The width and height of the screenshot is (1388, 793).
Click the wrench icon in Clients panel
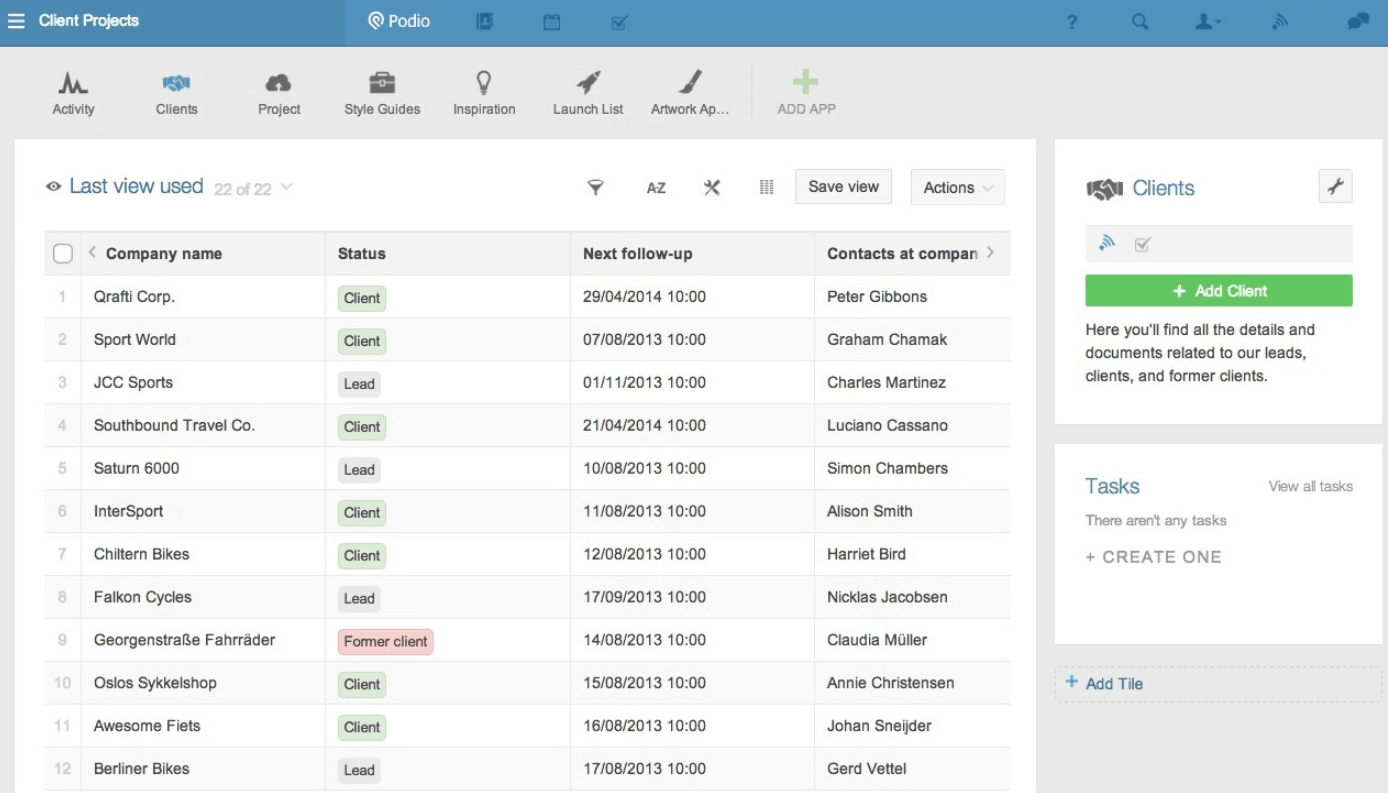pyautogui.click(x=1335, y=186)
